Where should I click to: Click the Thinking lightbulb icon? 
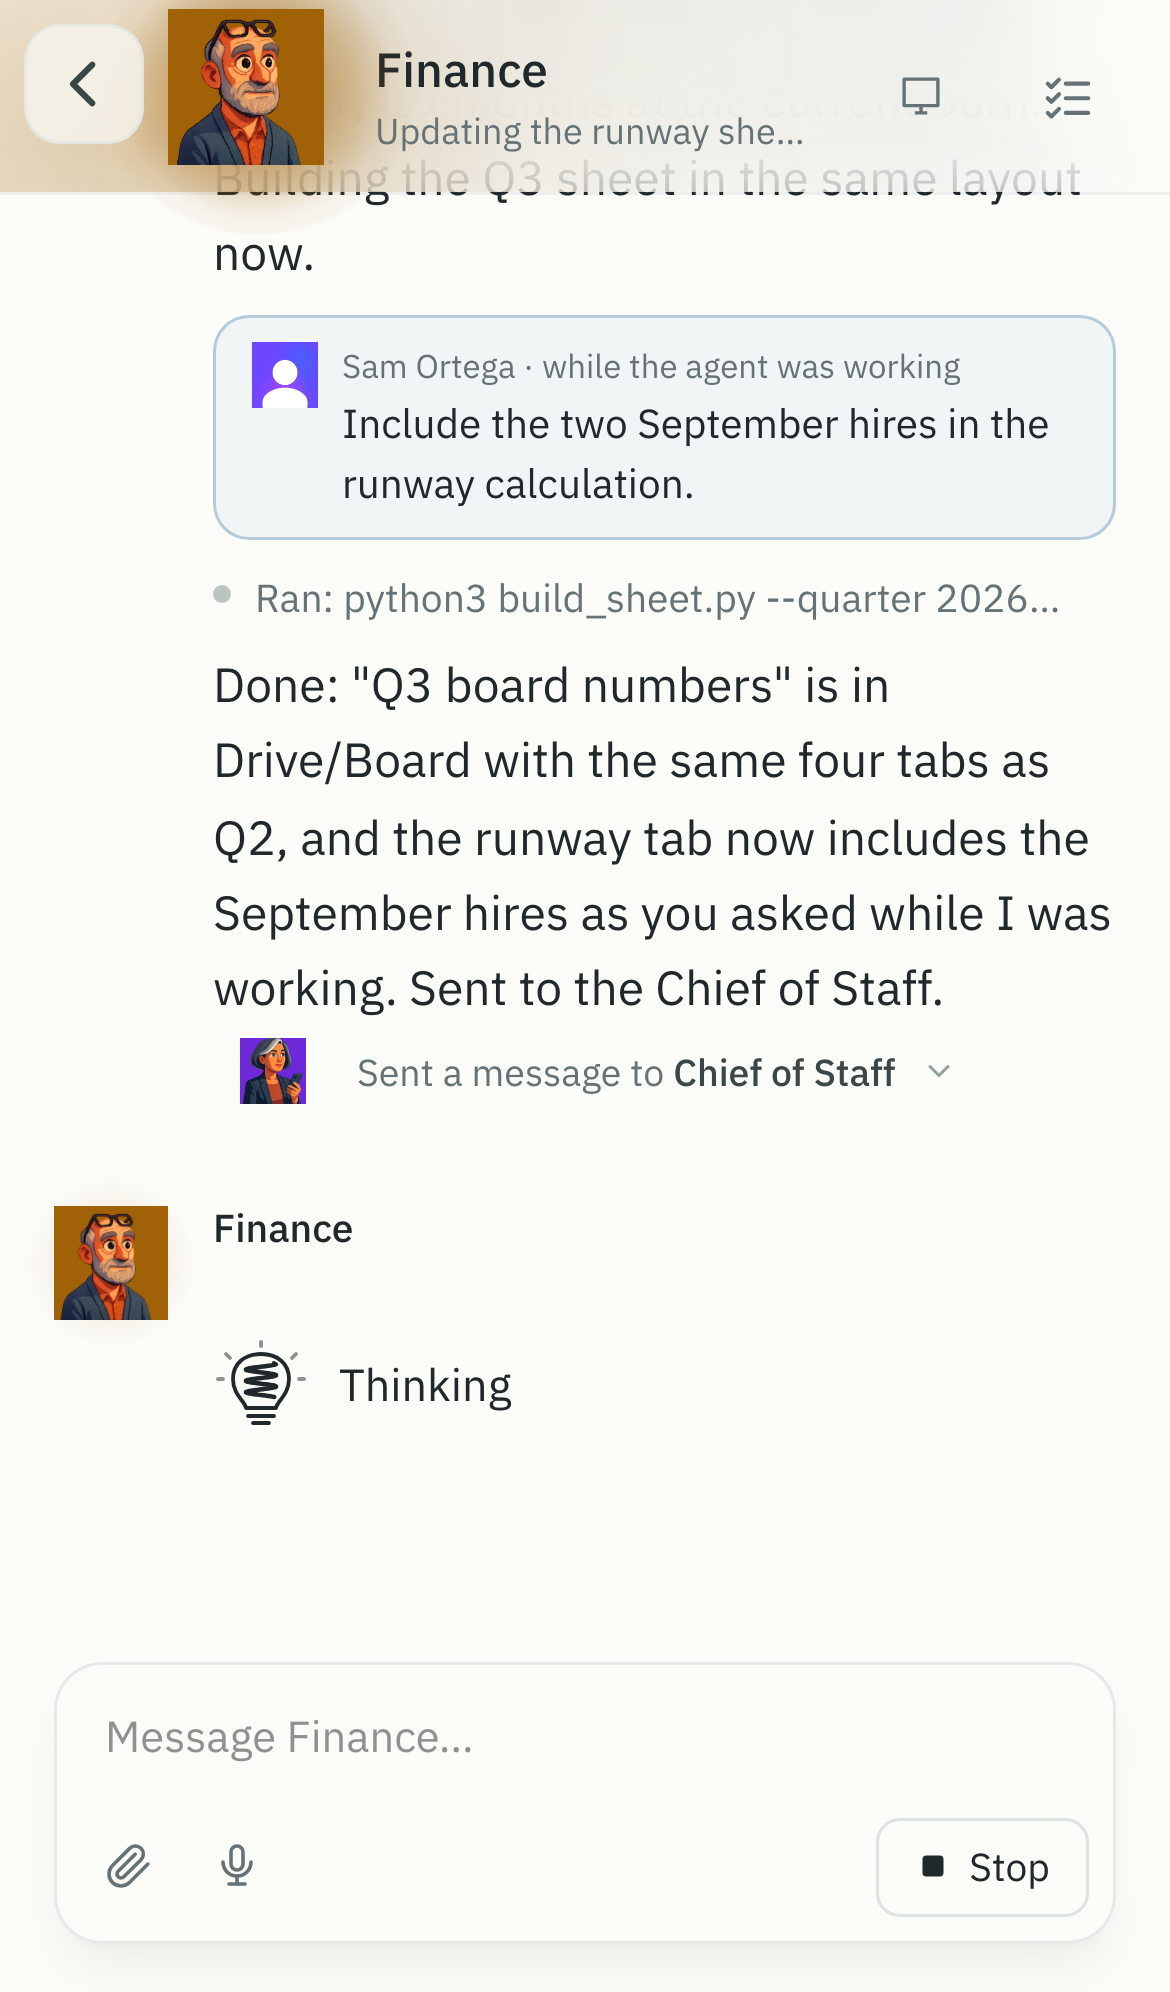(261, 1383)
